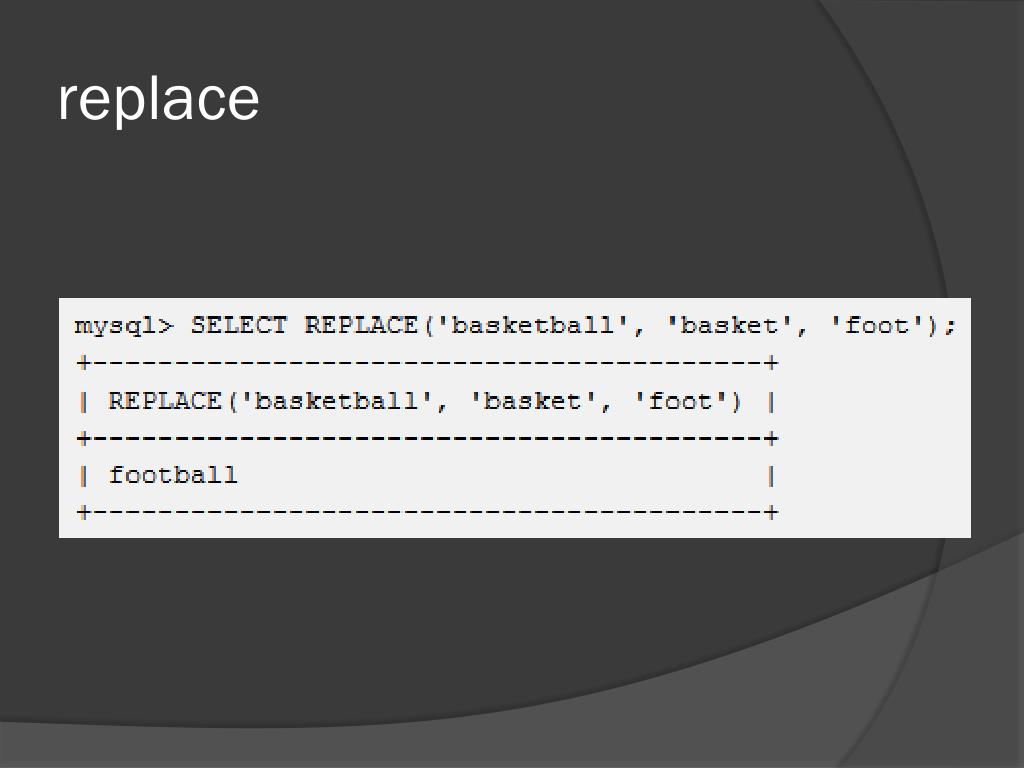Click the REPLACE function in the query line
1024x768 pixels.
tap(361, 325)
